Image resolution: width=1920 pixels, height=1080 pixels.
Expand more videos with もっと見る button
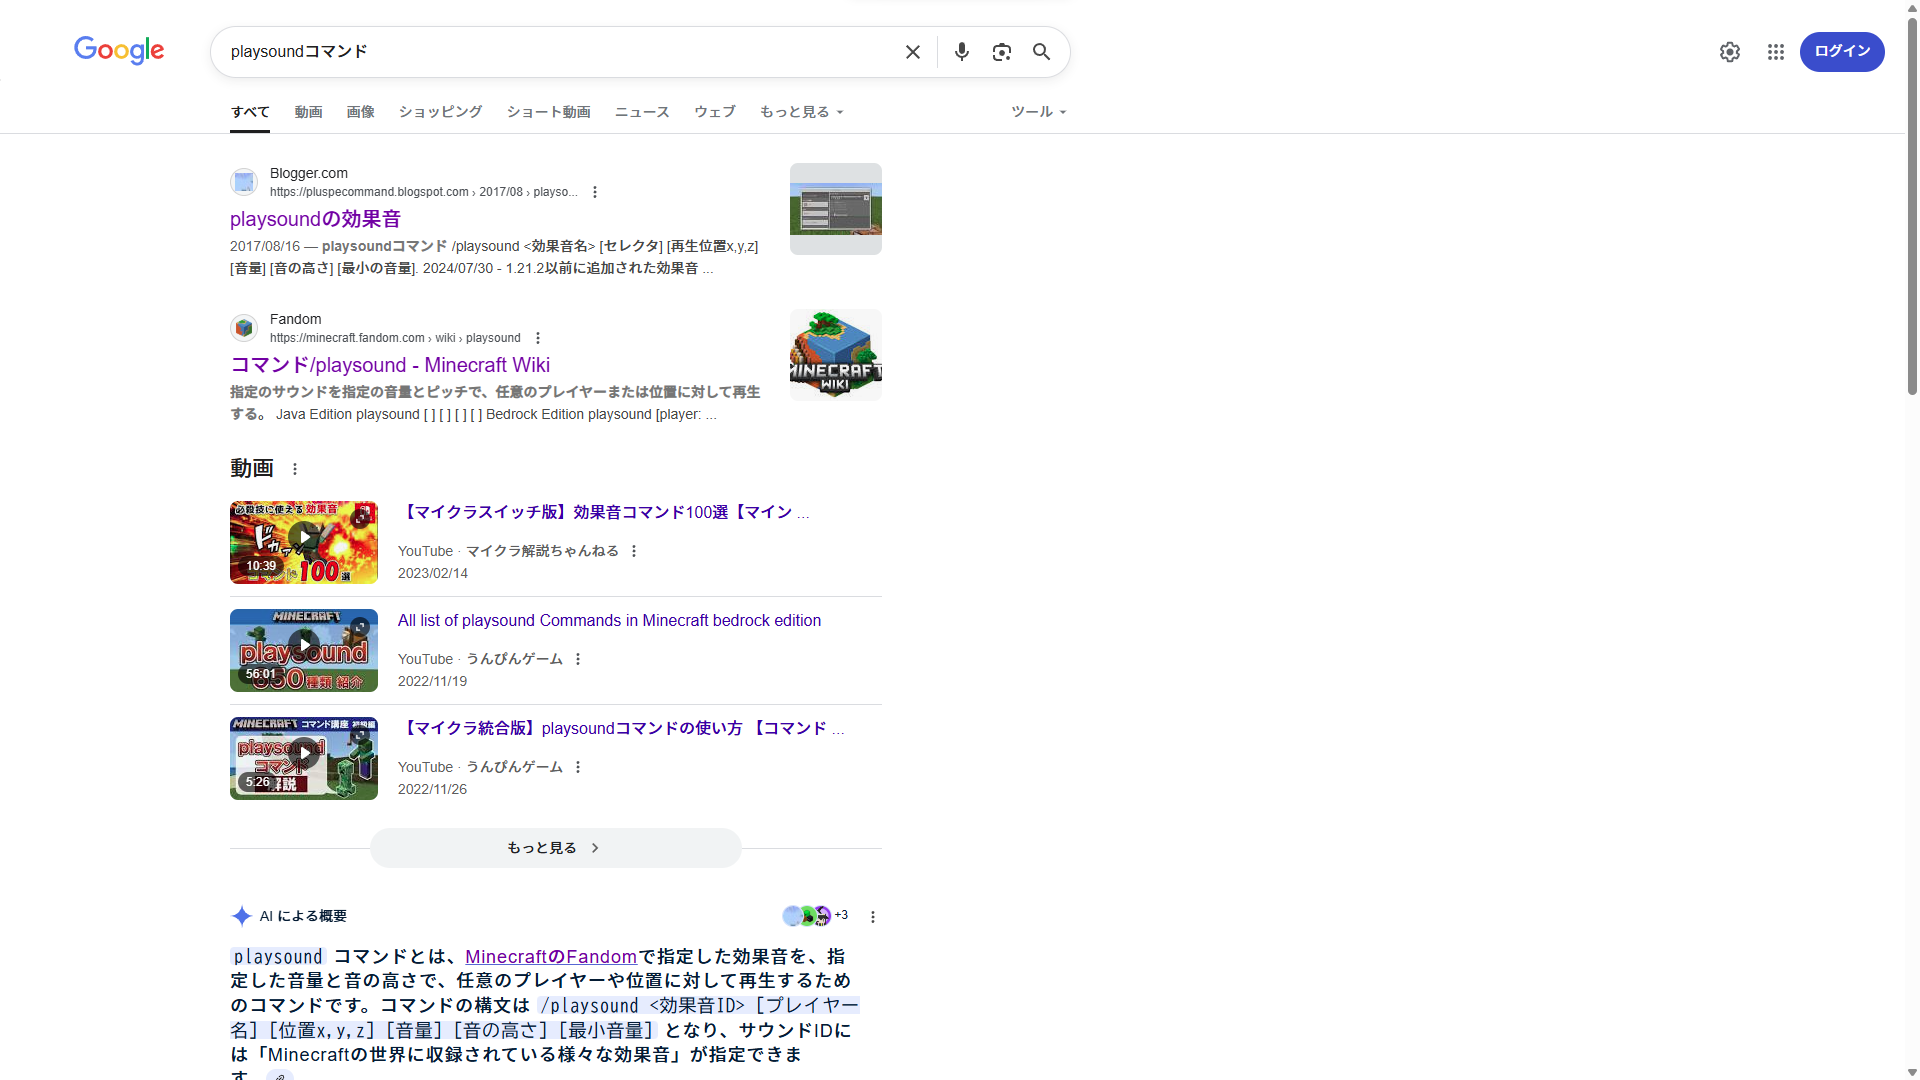coord(556,848)
